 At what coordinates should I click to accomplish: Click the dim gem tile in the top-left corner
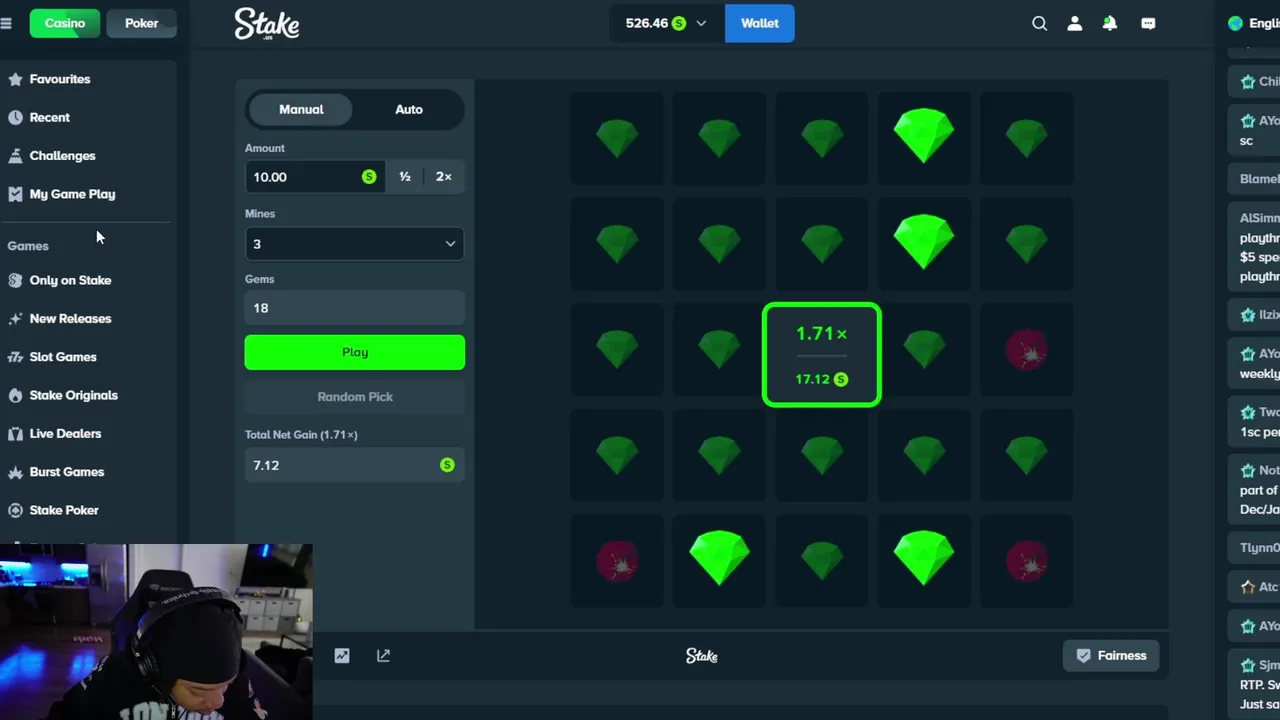pyautogui.click(x=617, y=138)
